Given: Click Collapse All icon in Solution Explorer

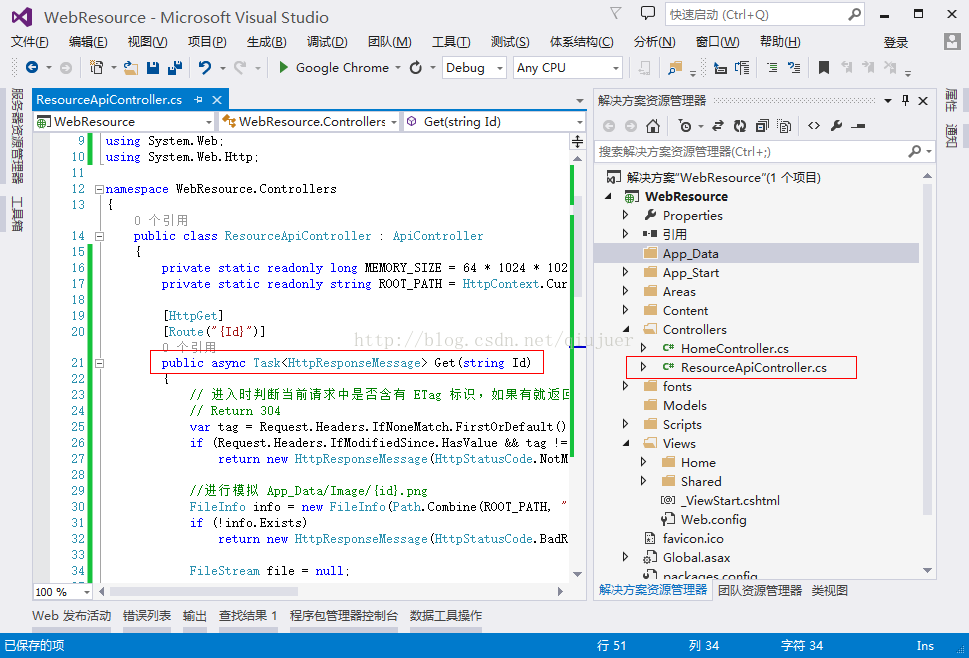Looking at the screenshot, I should (762, 126).
